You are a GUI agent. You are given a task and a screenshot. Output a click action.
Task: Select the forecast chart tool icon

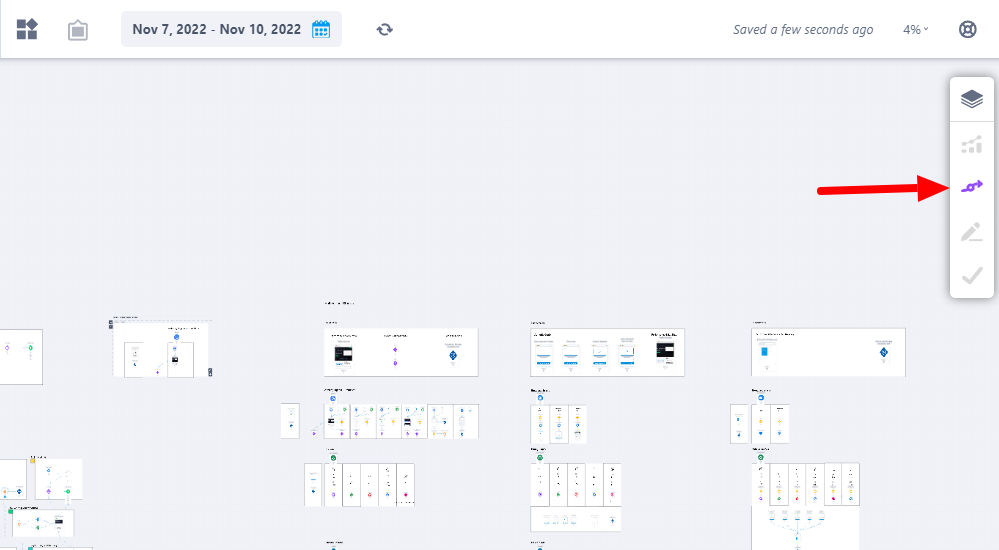tap(972, 145)
